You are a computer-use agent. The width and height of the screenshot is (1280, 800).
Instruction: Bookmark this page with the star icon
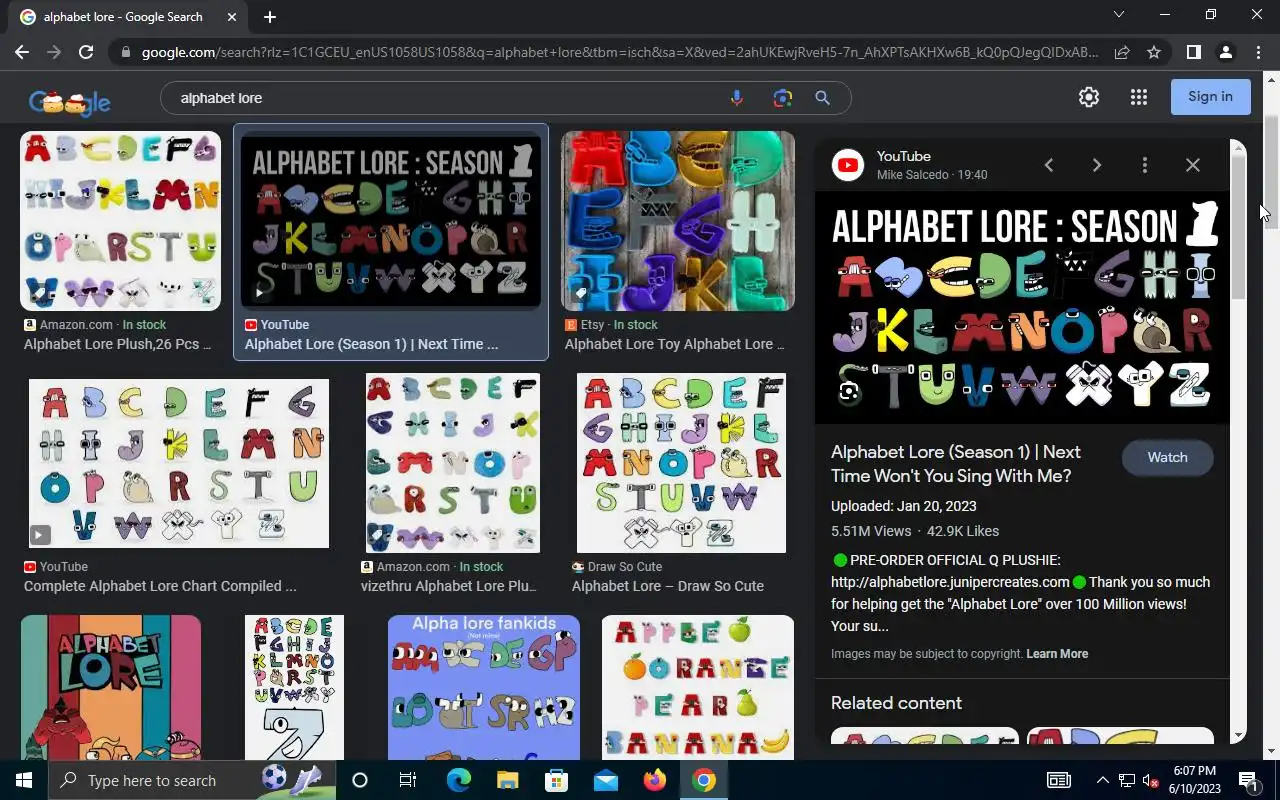(x=1154, y=52)
